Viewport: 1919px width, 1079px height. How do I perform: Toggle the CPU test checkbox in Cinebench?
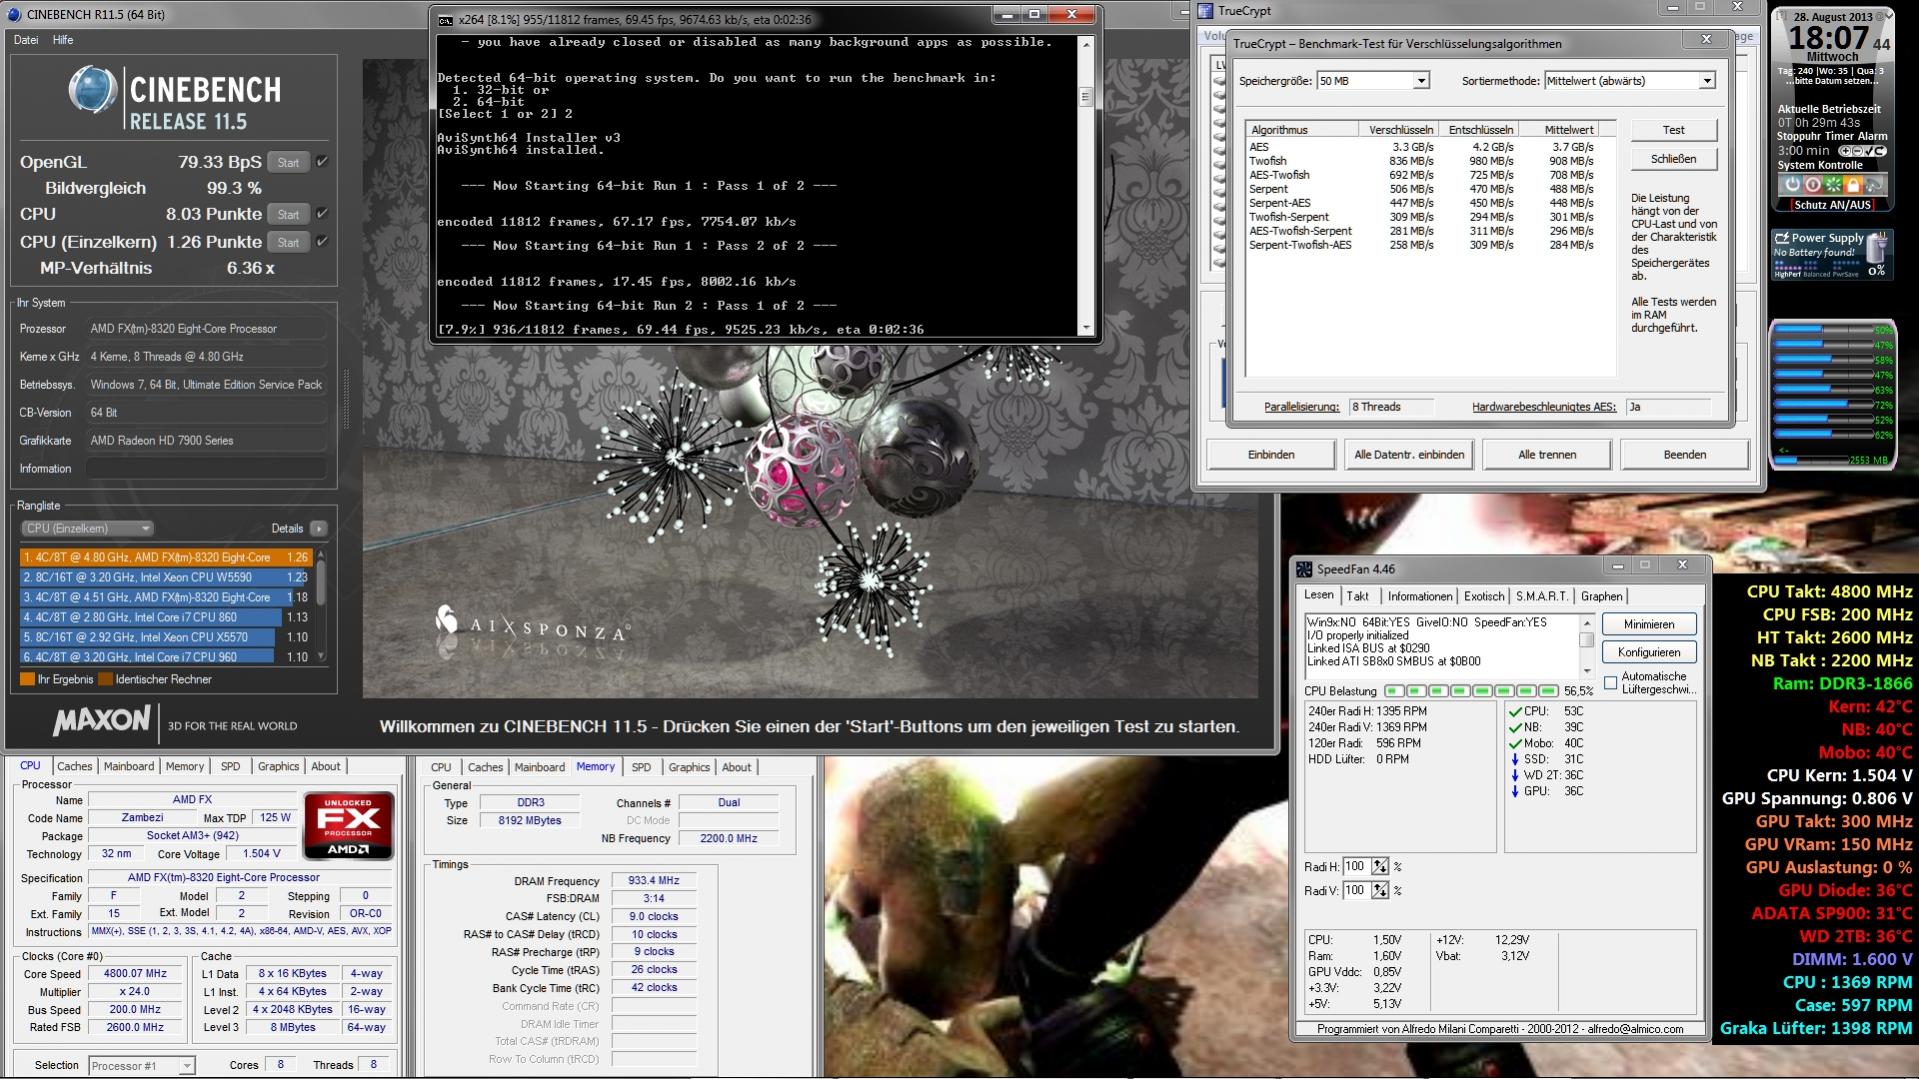(322, 213)
